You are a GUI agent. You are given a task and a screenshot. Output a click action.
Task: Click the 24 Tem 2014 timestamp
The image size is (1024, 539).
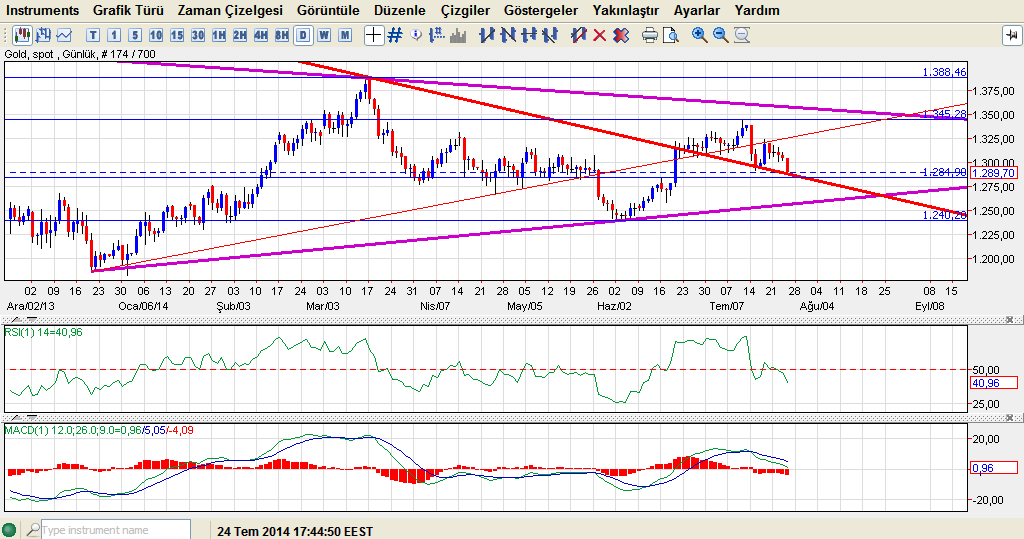click(x=295, y=531)
